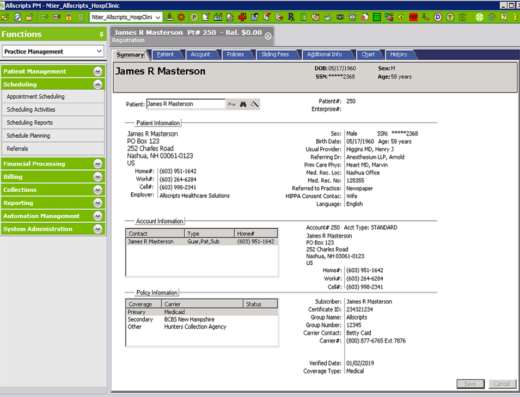Screen dimensions: 520x397
Task: Switch to the History tab
Action: 399,55
